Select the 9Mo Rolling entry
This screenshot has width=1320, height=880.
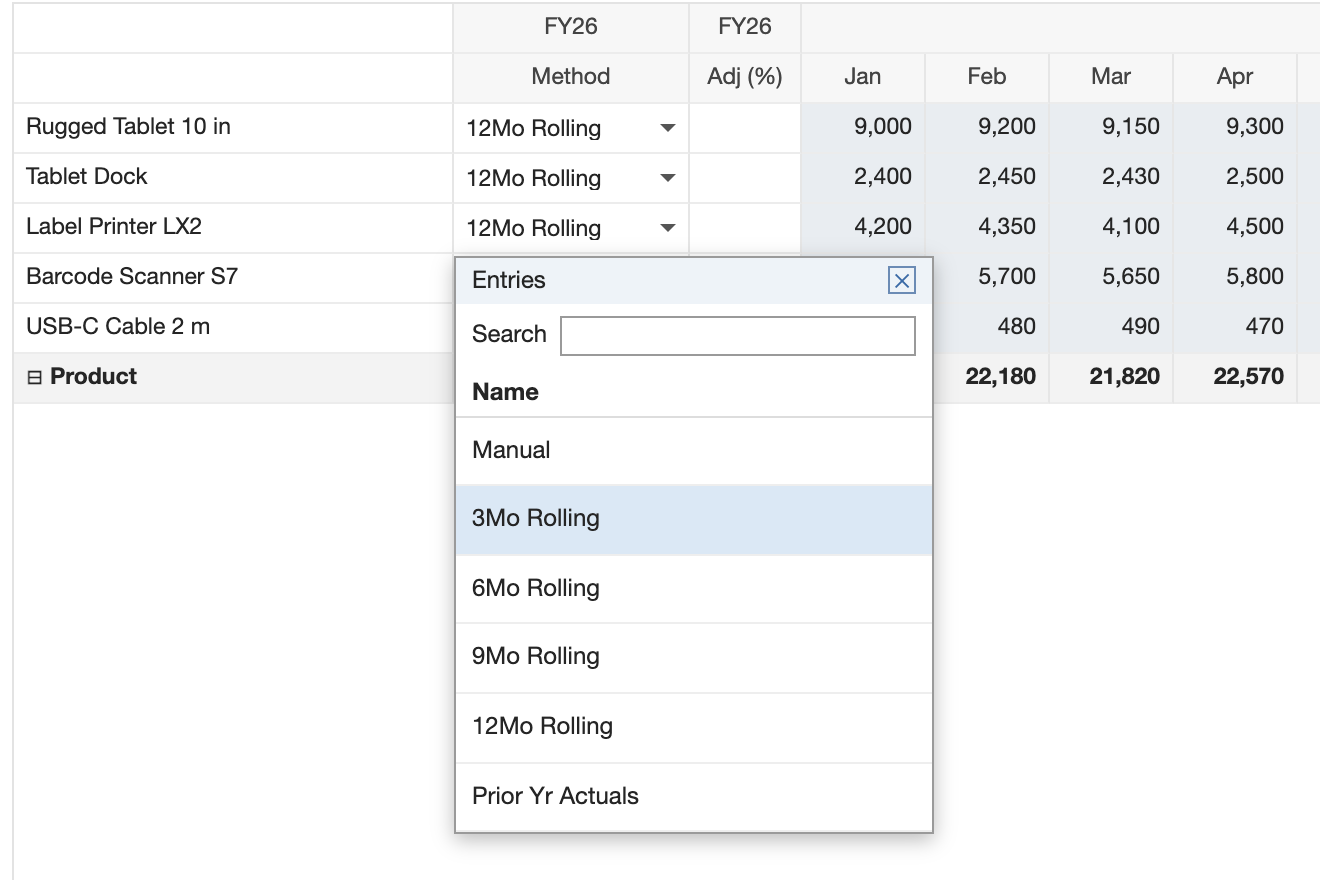click(694, 657)
